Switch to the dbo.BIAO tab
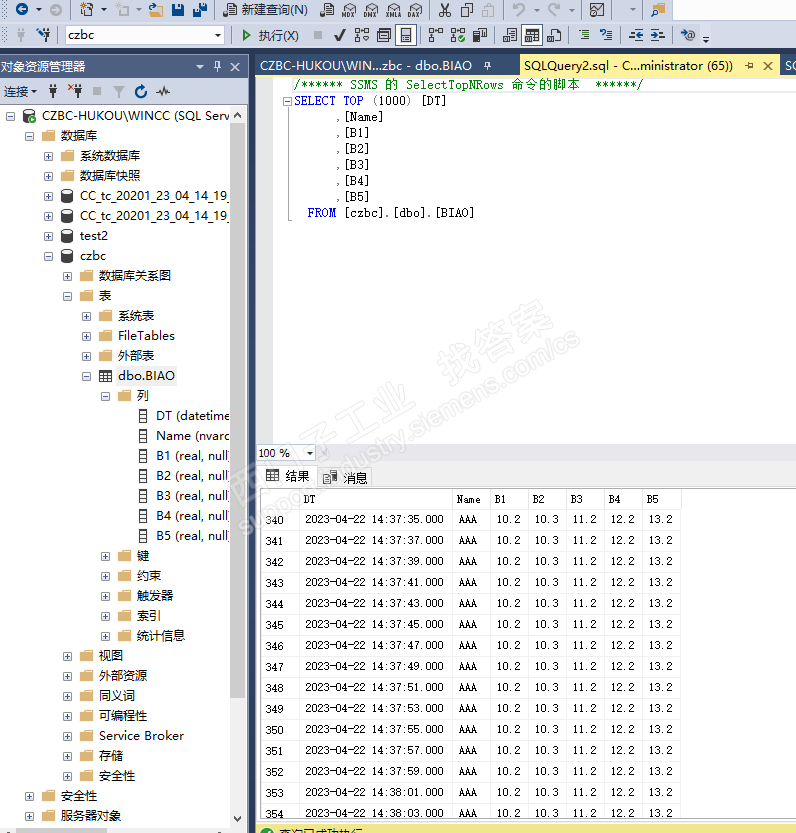Viewport: 796px width, 833px height. (366, 65)
